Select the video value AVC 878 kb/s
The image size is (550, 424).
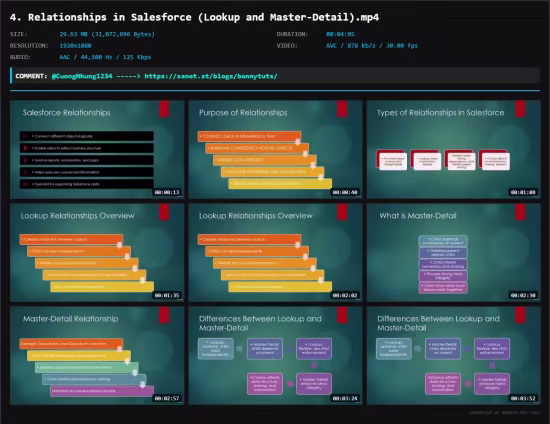pyautogui.click(x=372, y=46)
